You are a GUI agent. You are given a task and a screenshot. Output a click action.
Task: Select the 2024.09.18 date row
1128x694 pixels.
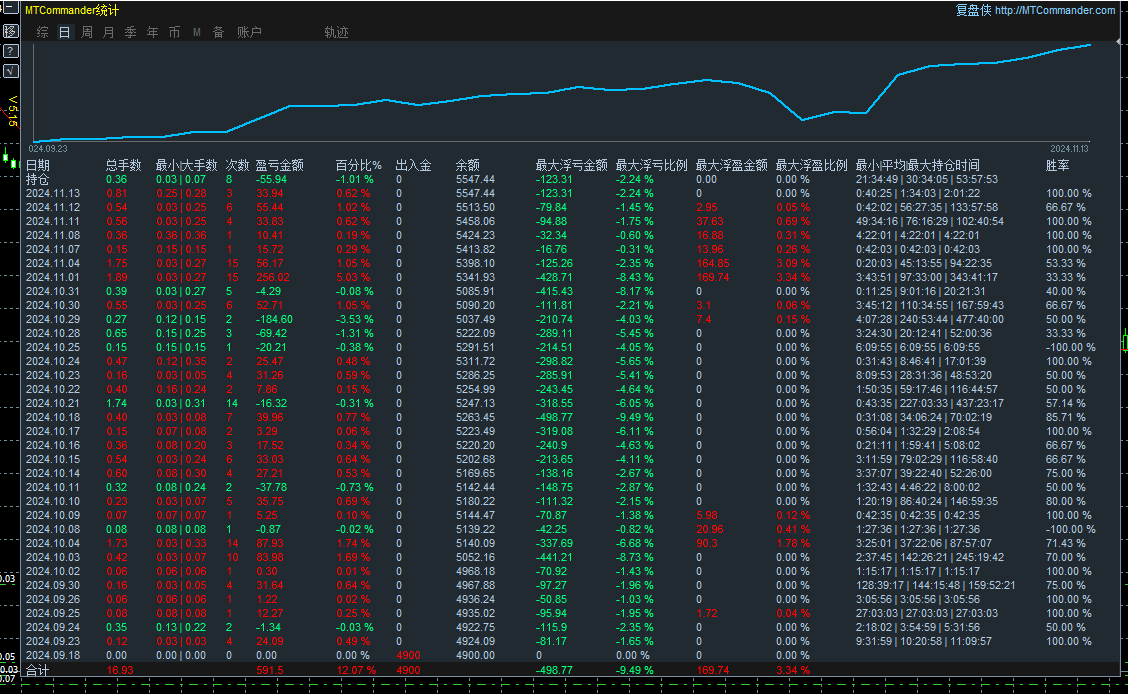click(x=53, y=655)
